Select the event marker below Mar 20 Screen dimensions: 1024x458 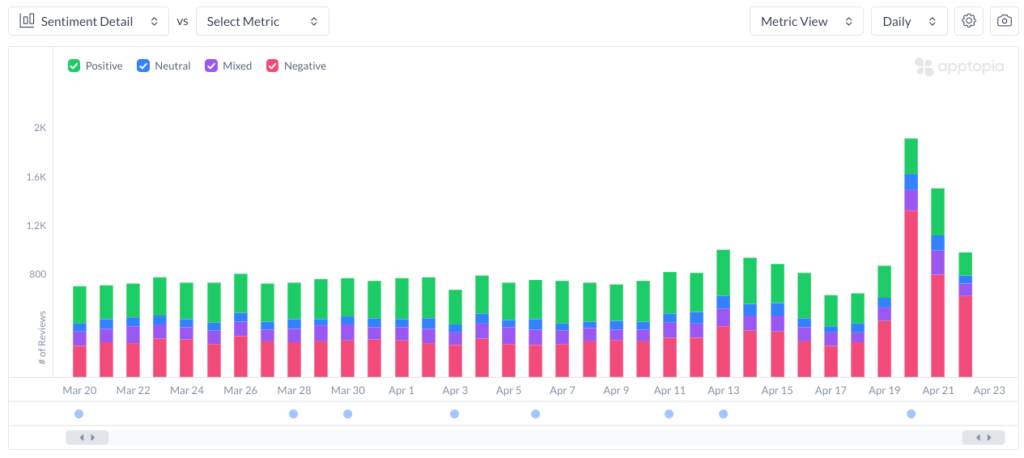[79, 414]
